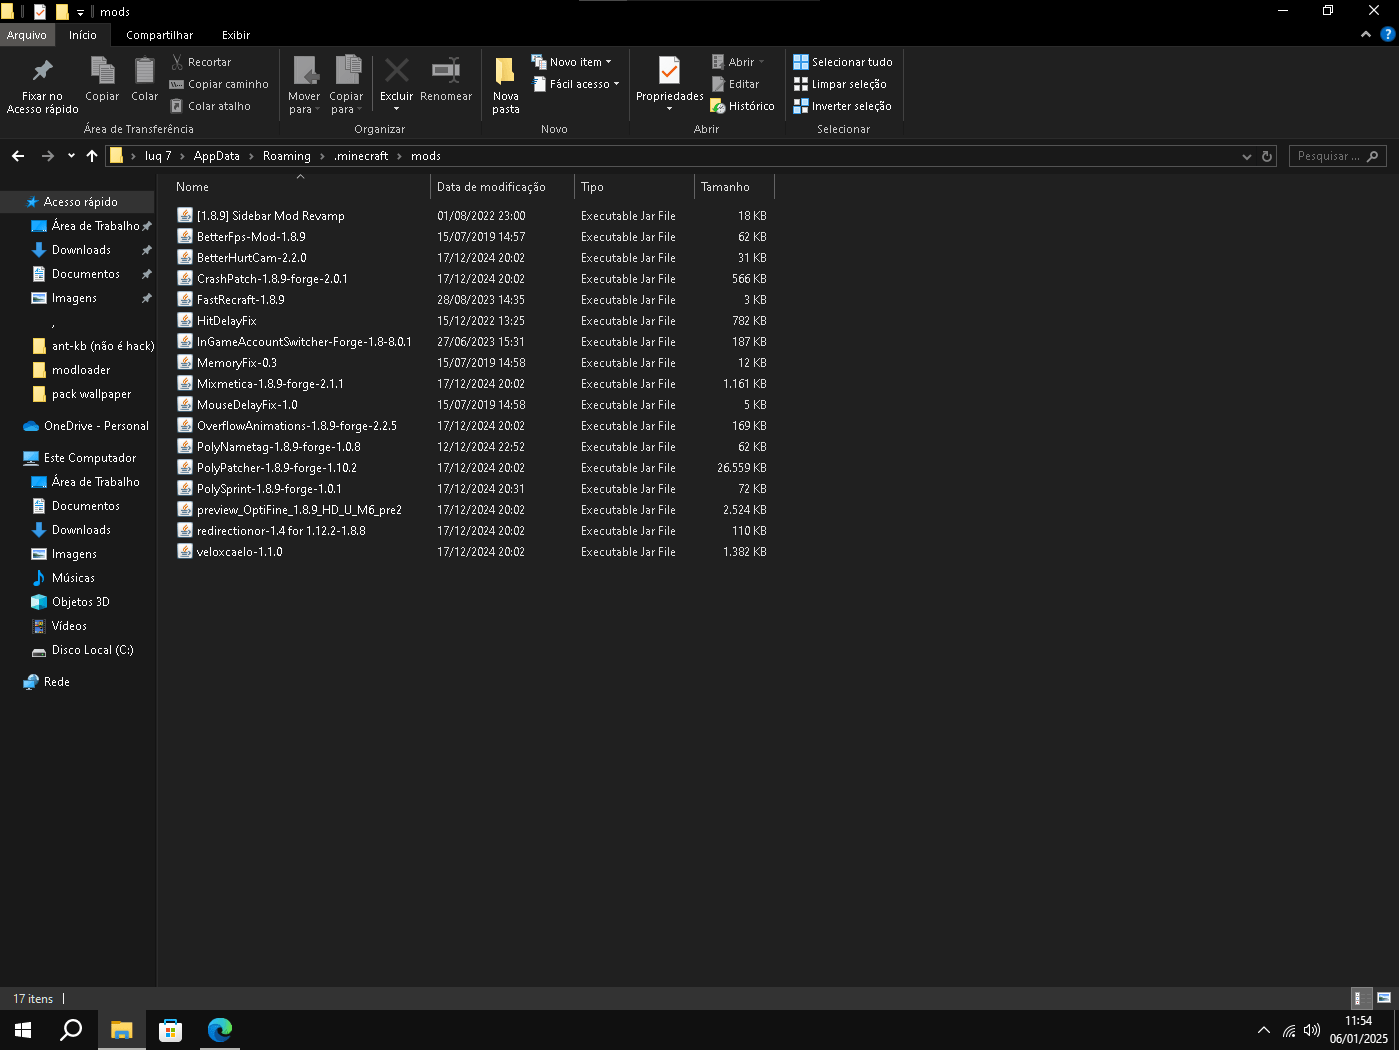Open the Fácil acesso dropdown
Screen dimensions: 1399x1050
pyautogui.click(x=575, y=84)
